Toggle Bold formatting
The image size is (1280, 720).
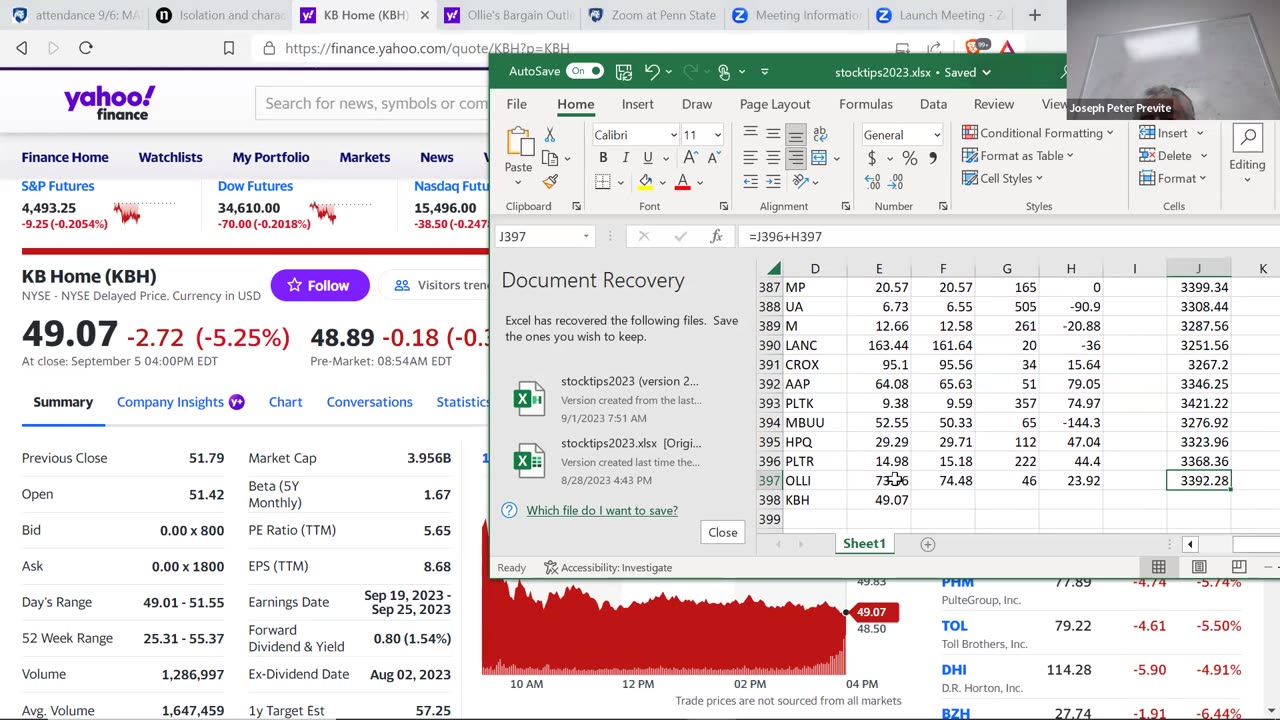pyautogui.click(x=603, y=158)
